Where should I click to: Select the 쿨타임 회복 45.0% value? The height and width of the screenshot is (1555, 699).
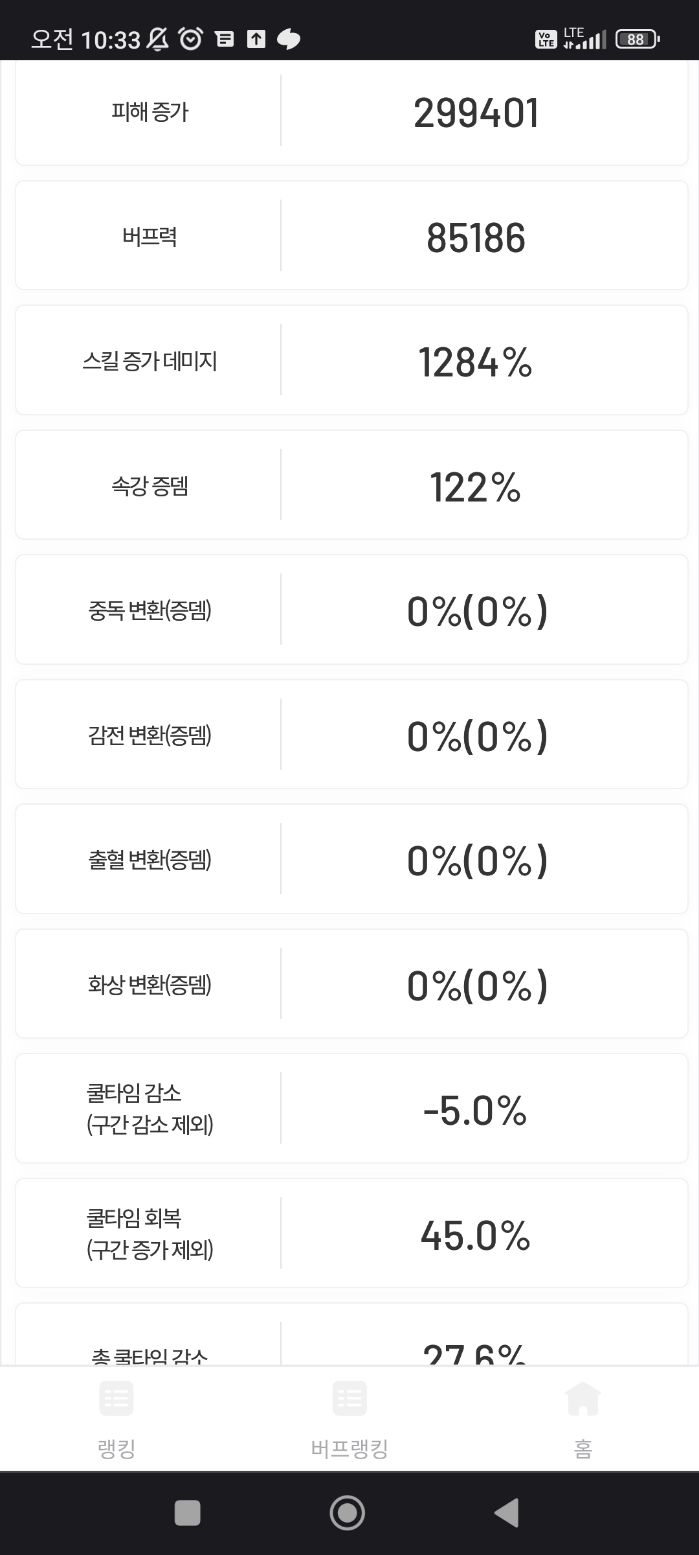pyautogui.click(x=476, y=1235)
